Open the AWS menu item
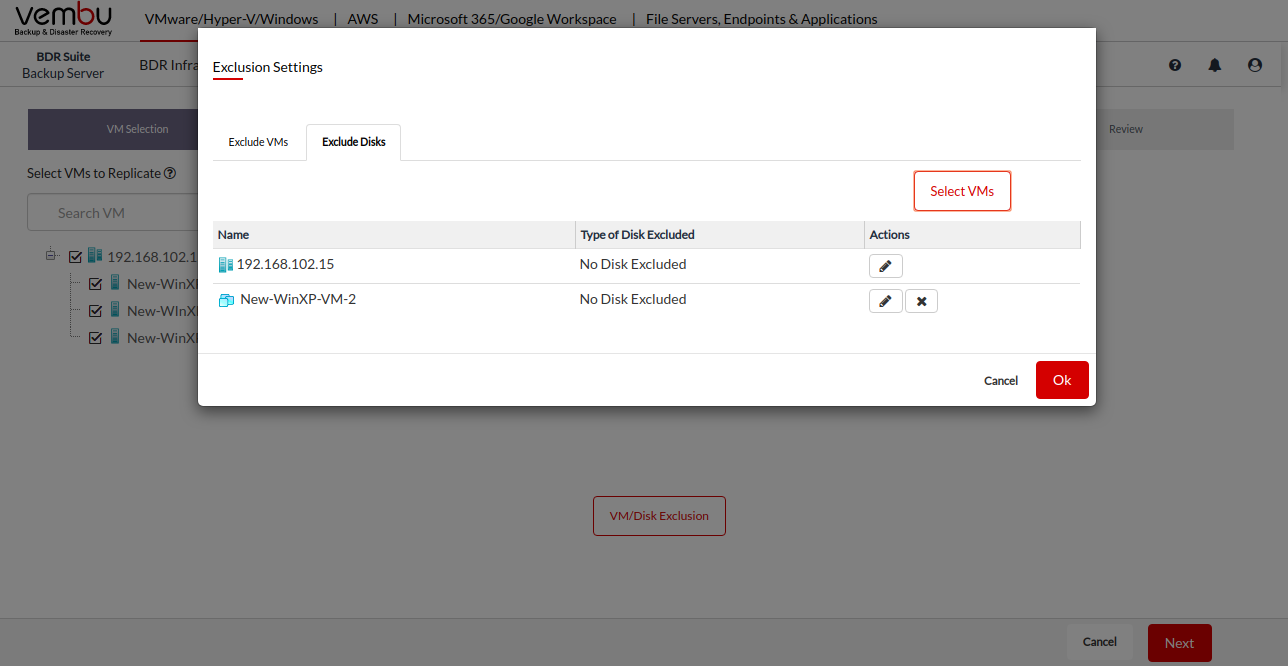This screenshot has height=666, width=1288. (362, 19)
